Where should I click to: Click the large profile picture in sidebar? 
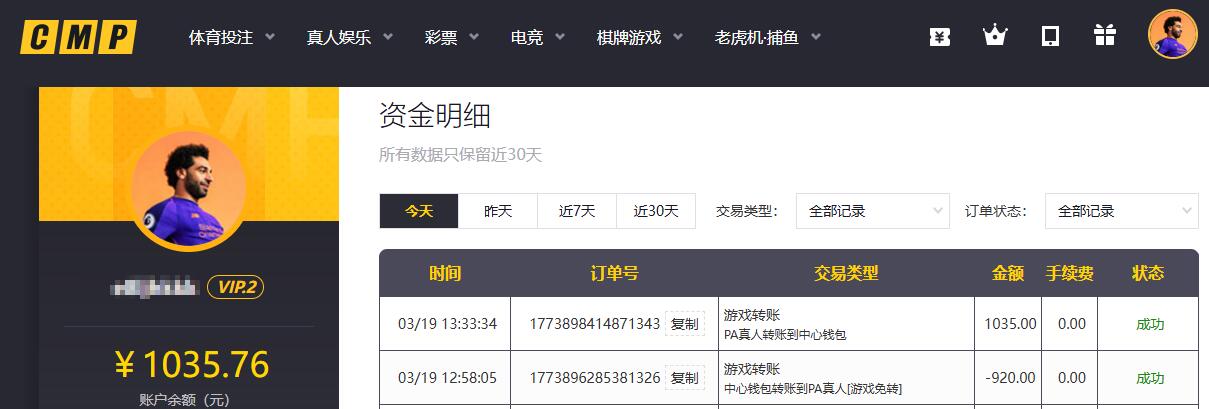[188, 189]
